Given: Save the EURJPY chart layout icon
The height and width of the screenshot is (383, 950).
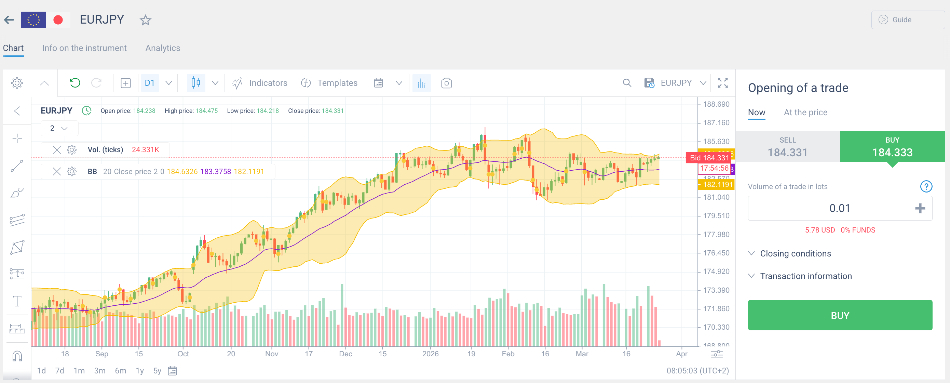Looking at the screenshot, I should (x=649, y=83).
